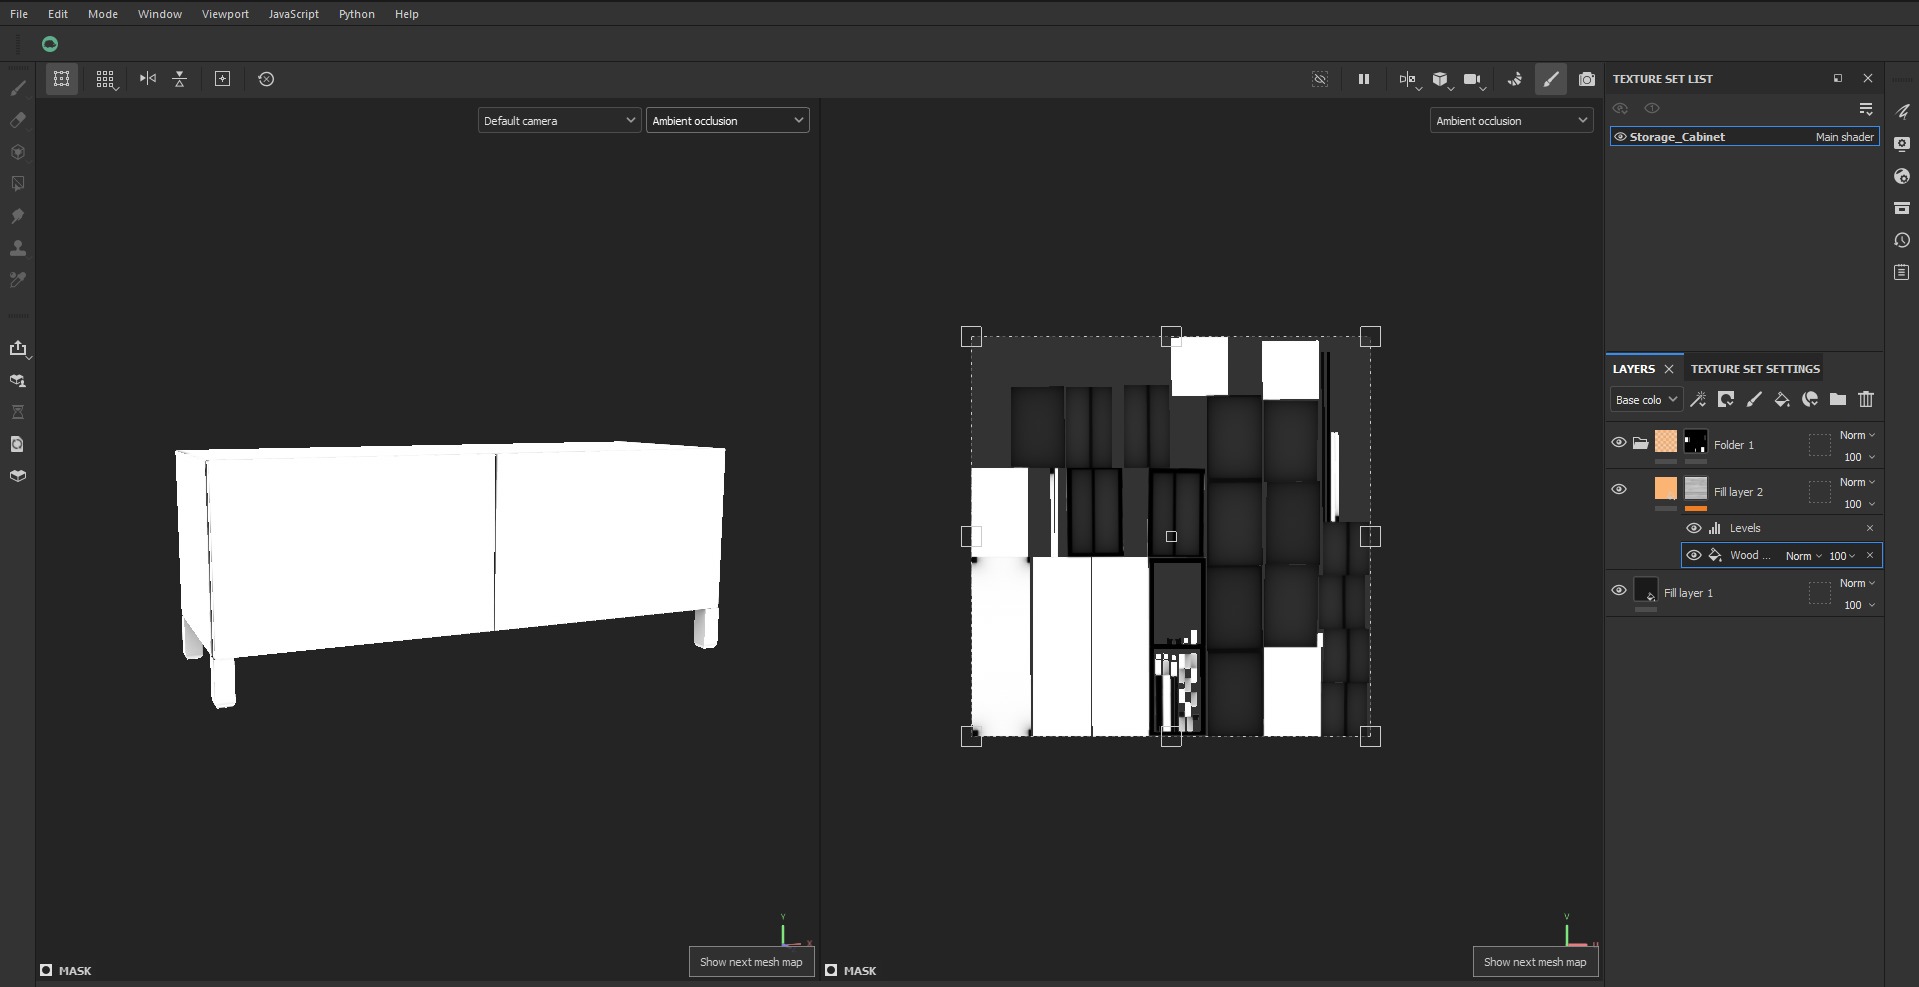This screenshot has height=987, width=1919.
Task: Hide the Fill layer 1
Action: 1619,591
